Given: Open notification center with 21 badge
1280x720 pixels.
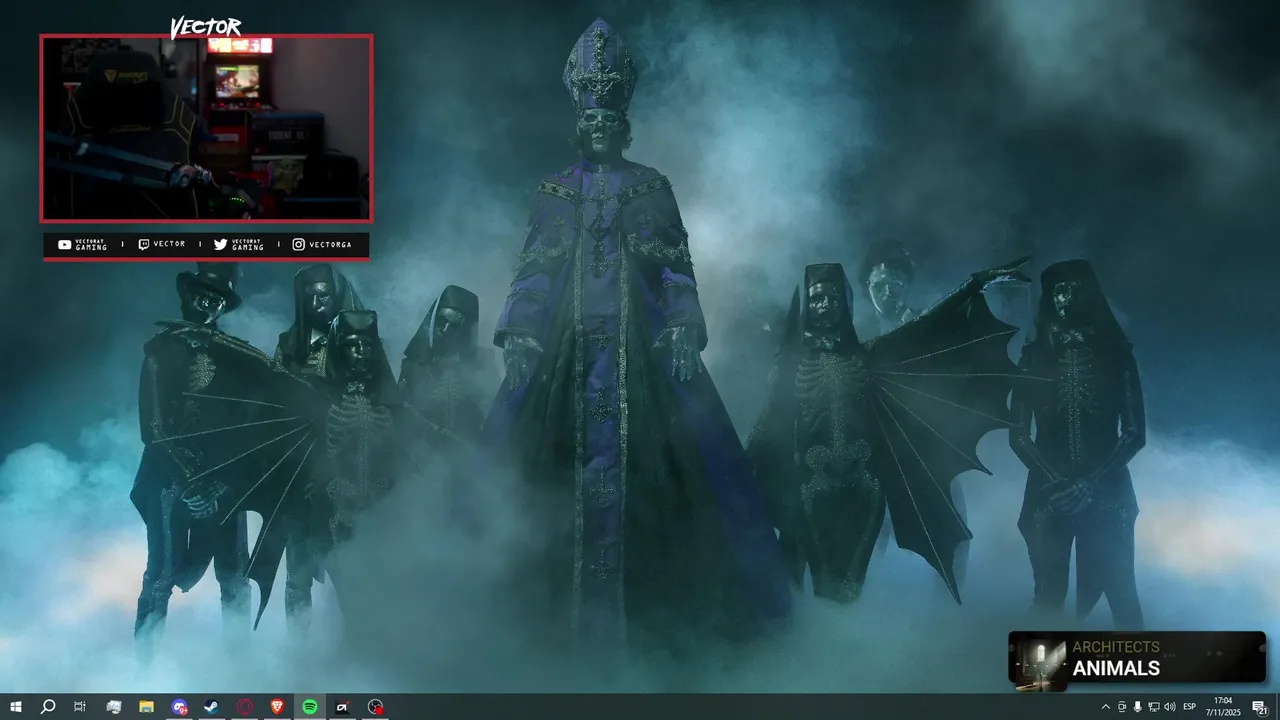Looking at the screenshot, I should click(1260, 707).
